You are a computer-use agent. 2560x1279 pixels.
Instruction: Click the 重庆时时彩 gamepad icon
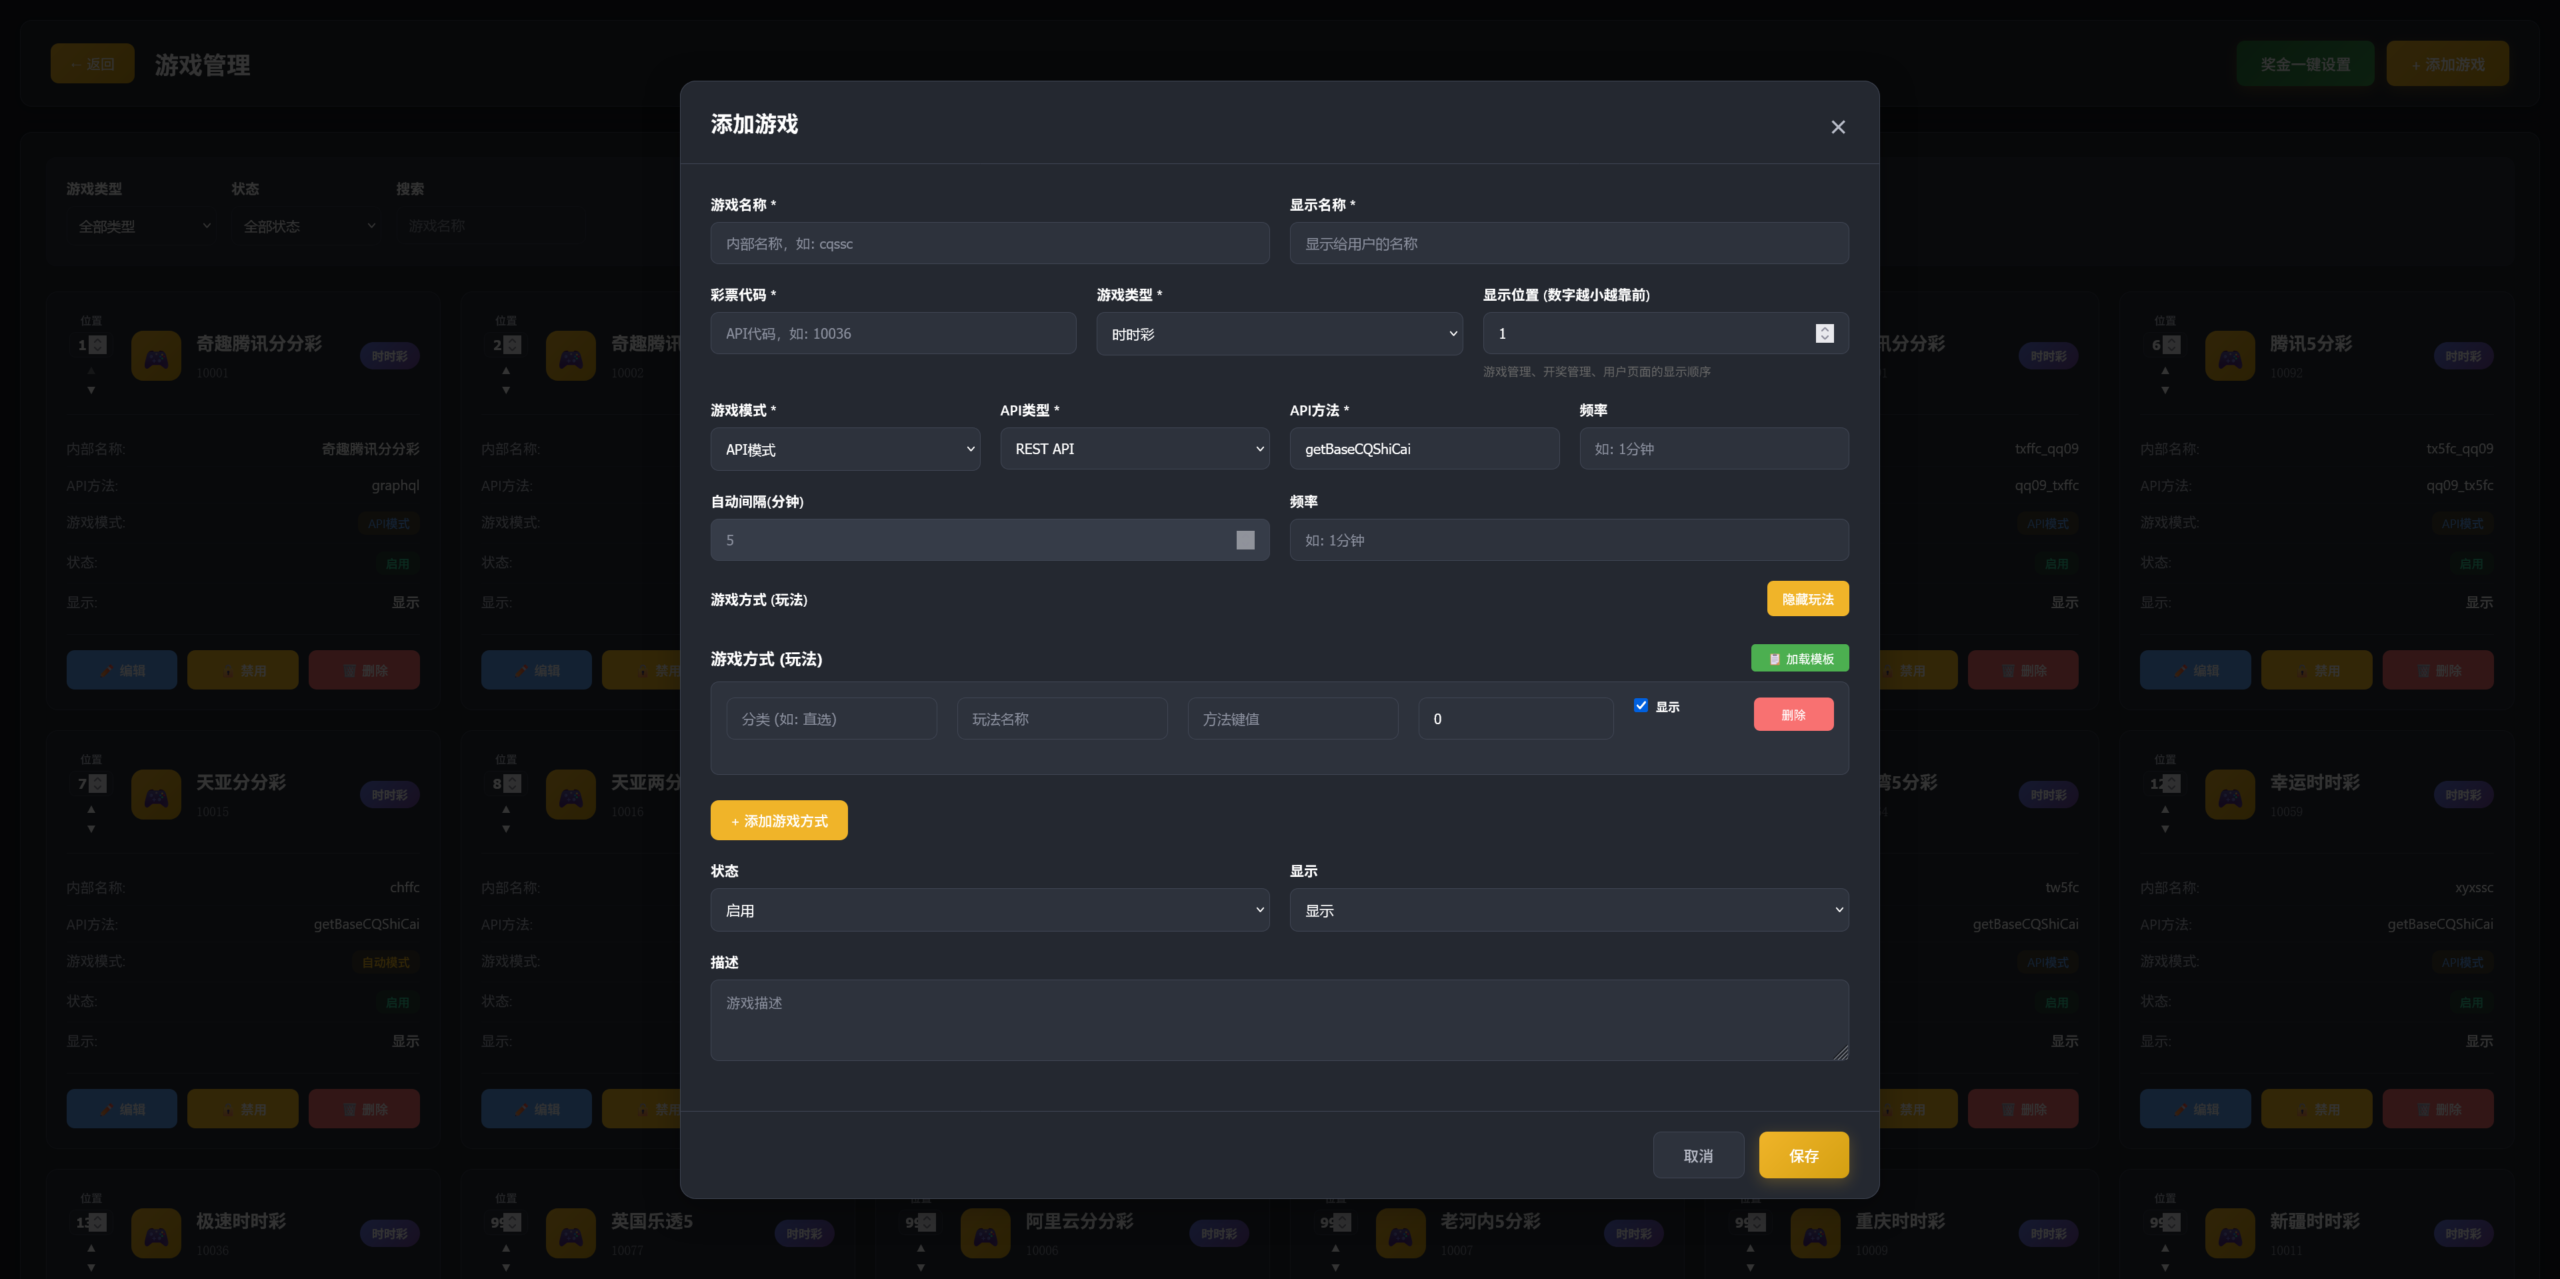(x=1815, y=1233)
